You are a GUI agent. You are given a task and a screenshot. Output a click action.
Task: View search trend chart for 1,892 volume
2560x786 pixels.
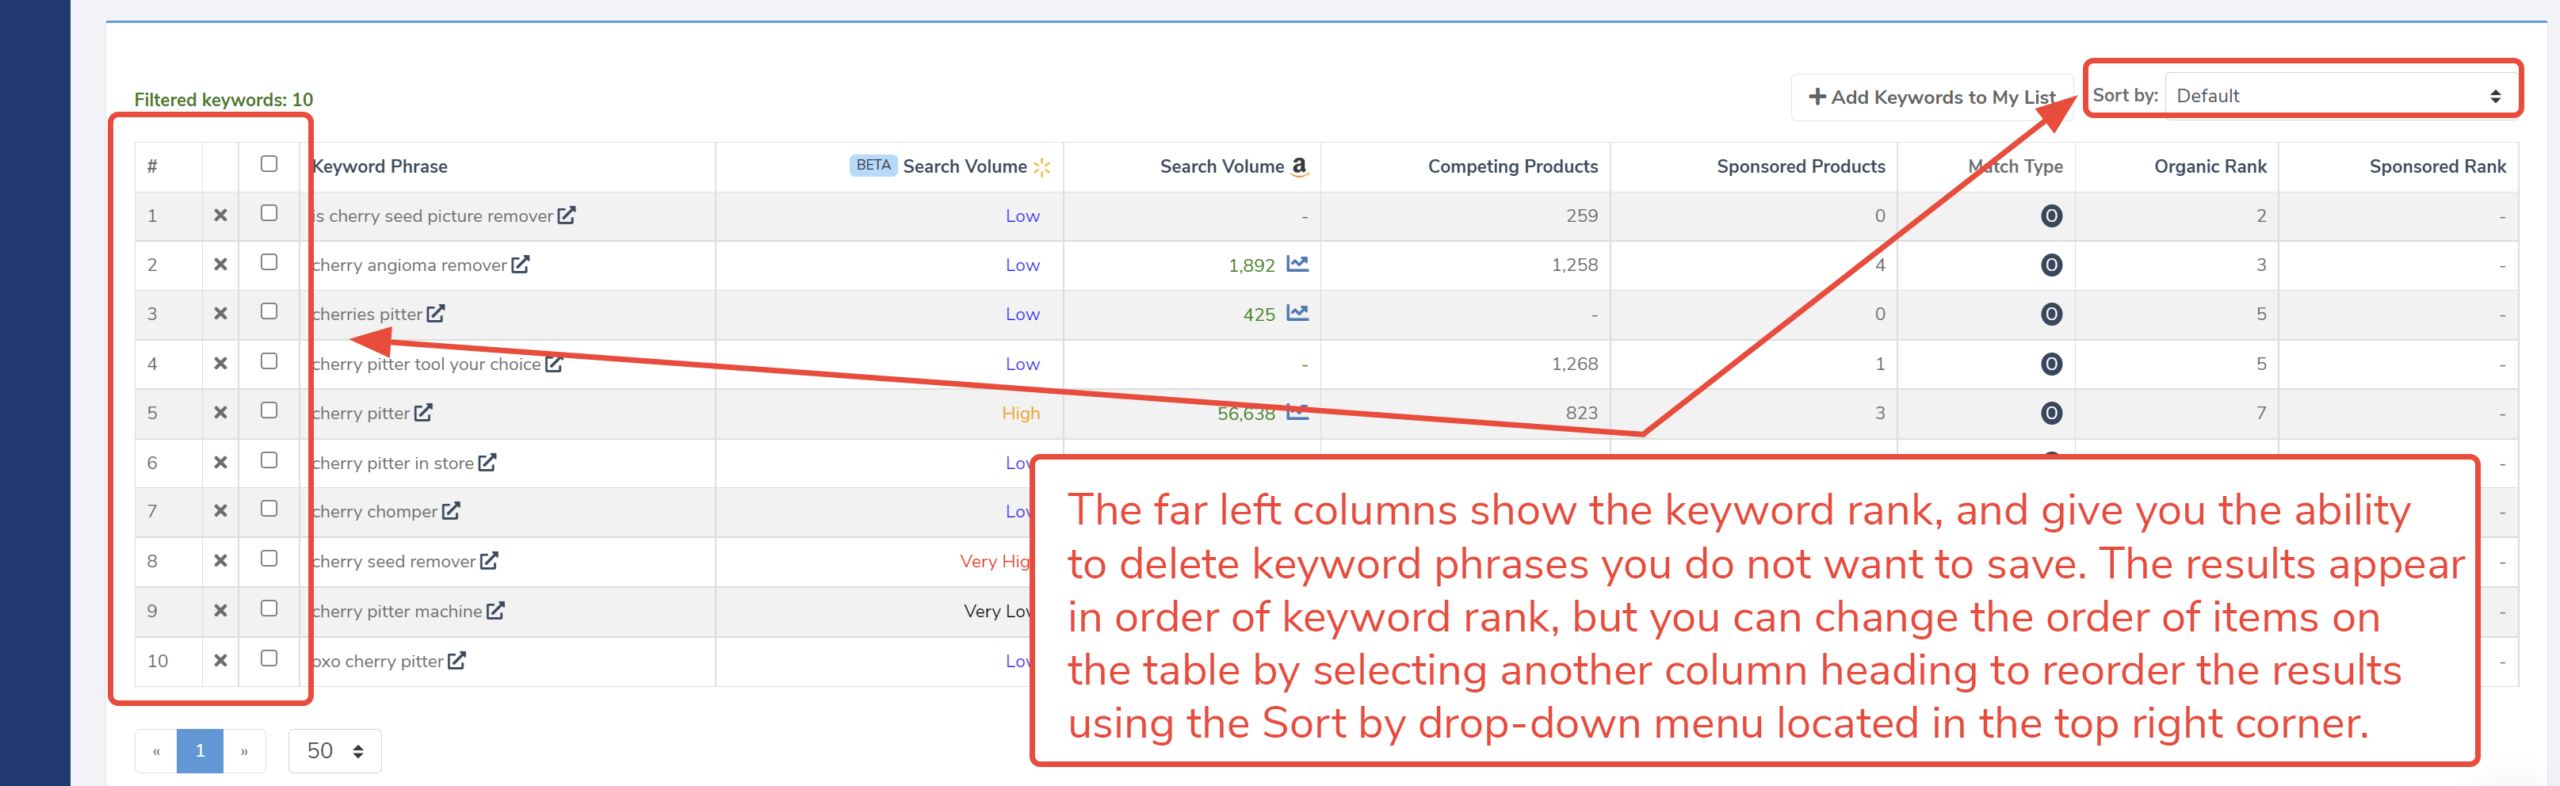[x=1297, y=264]
